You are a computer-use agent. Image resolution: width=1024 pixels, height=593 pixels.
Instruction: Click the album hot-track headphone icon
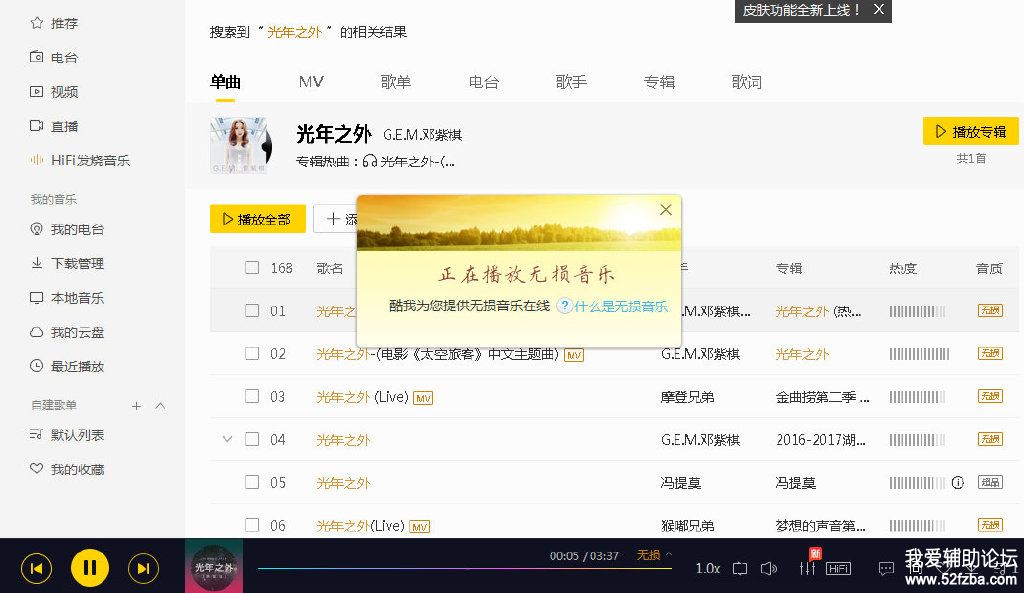pyautogui.click(x=370, y=161)
